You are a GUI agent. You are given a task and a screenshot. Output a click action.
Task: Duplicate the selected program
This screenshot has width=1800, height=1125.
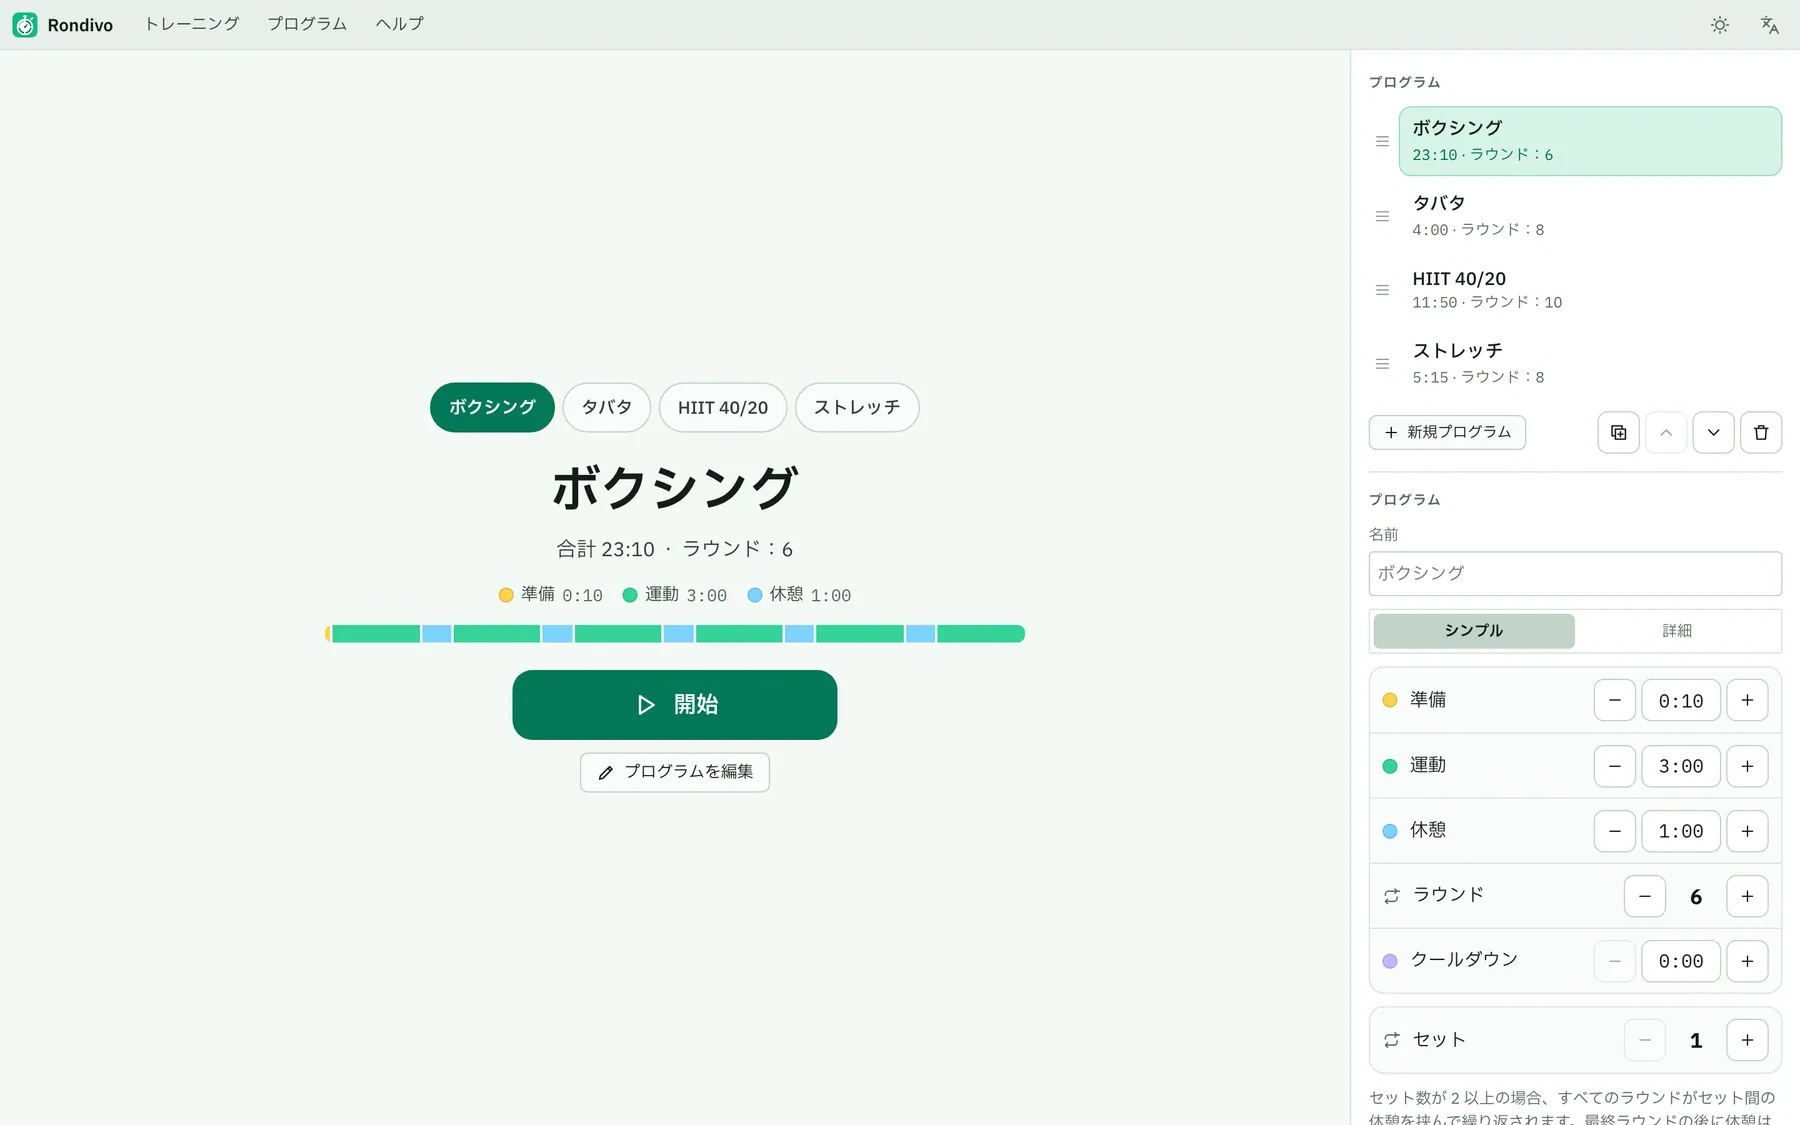coord(1618,433)
